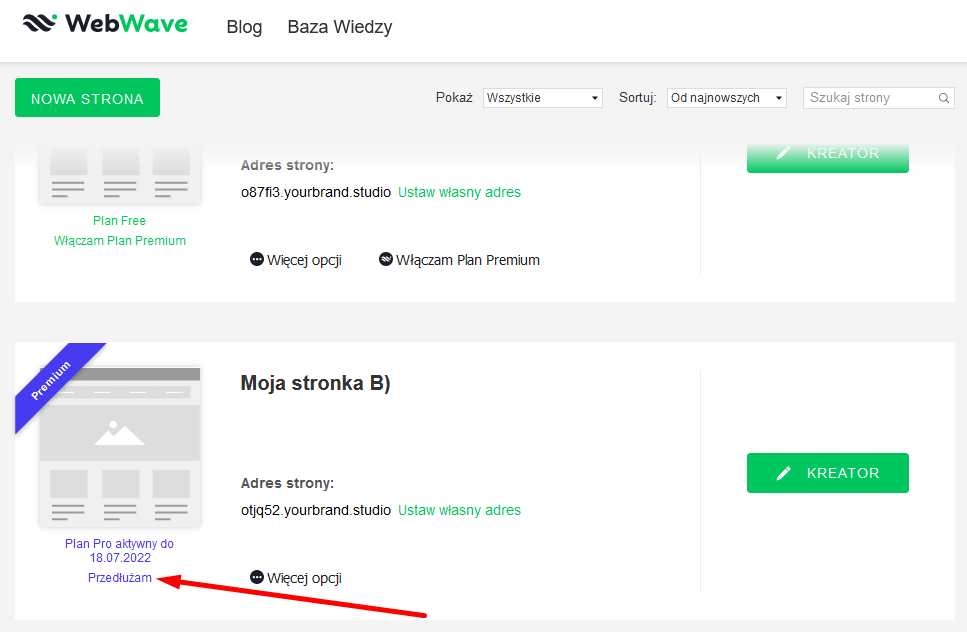Click Włączam Plan Premium under the thumbnail
Image resolution: width=967 pixels, height=632 pixels.
[x=119, y=240]
